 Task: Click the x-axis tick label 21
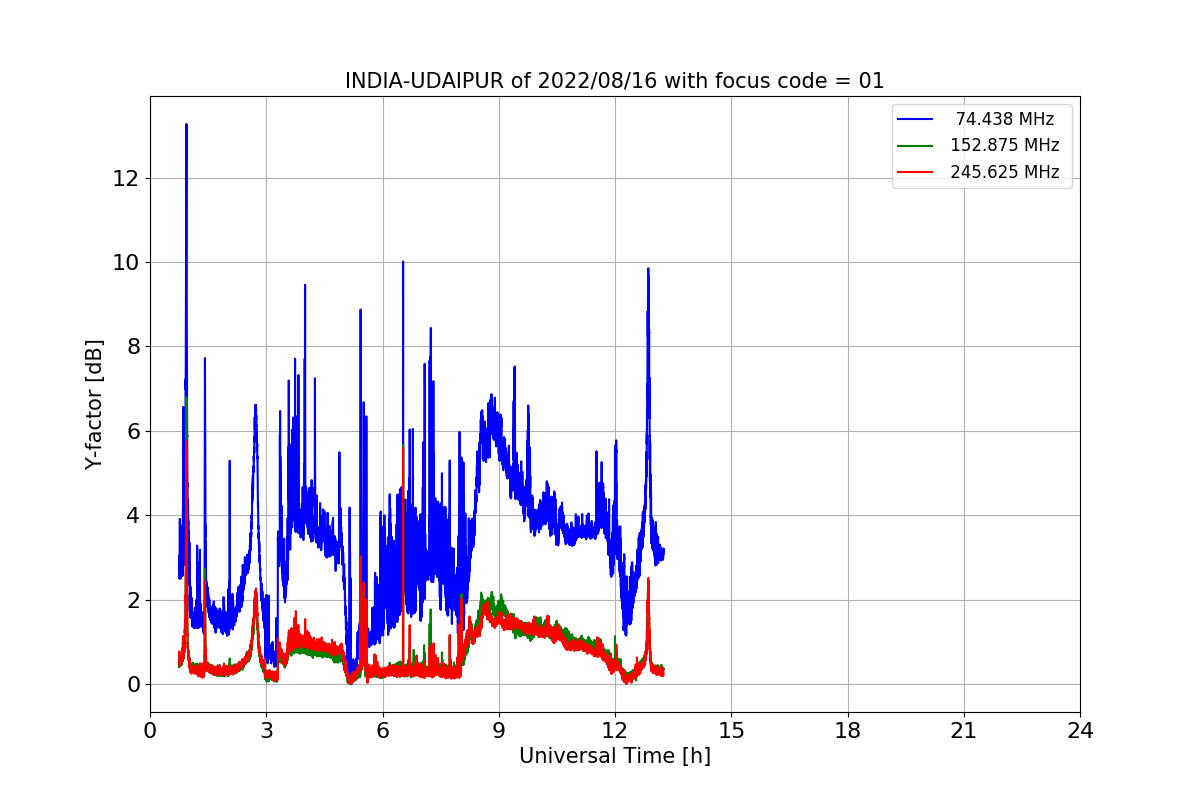964,731
